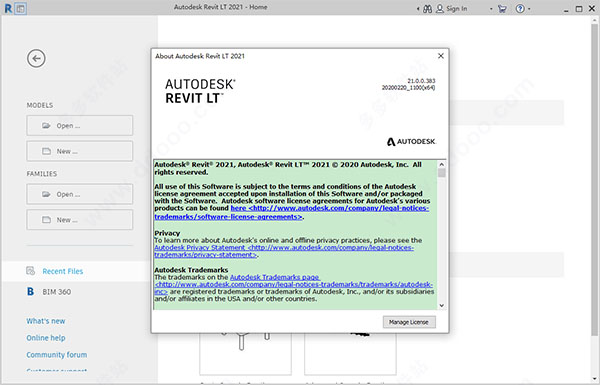Click the license text scrollbar thumb
600x385 pixels.
pos(442,173)
